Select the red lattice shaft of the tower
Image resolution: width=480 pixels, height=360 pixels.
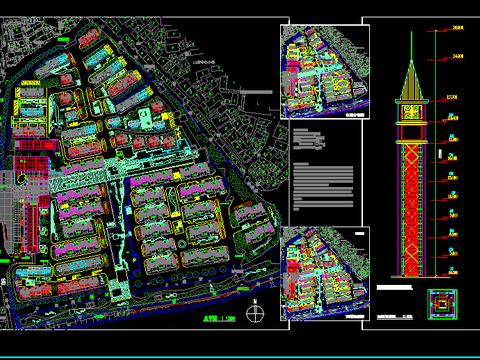click(x=412, y=210)
